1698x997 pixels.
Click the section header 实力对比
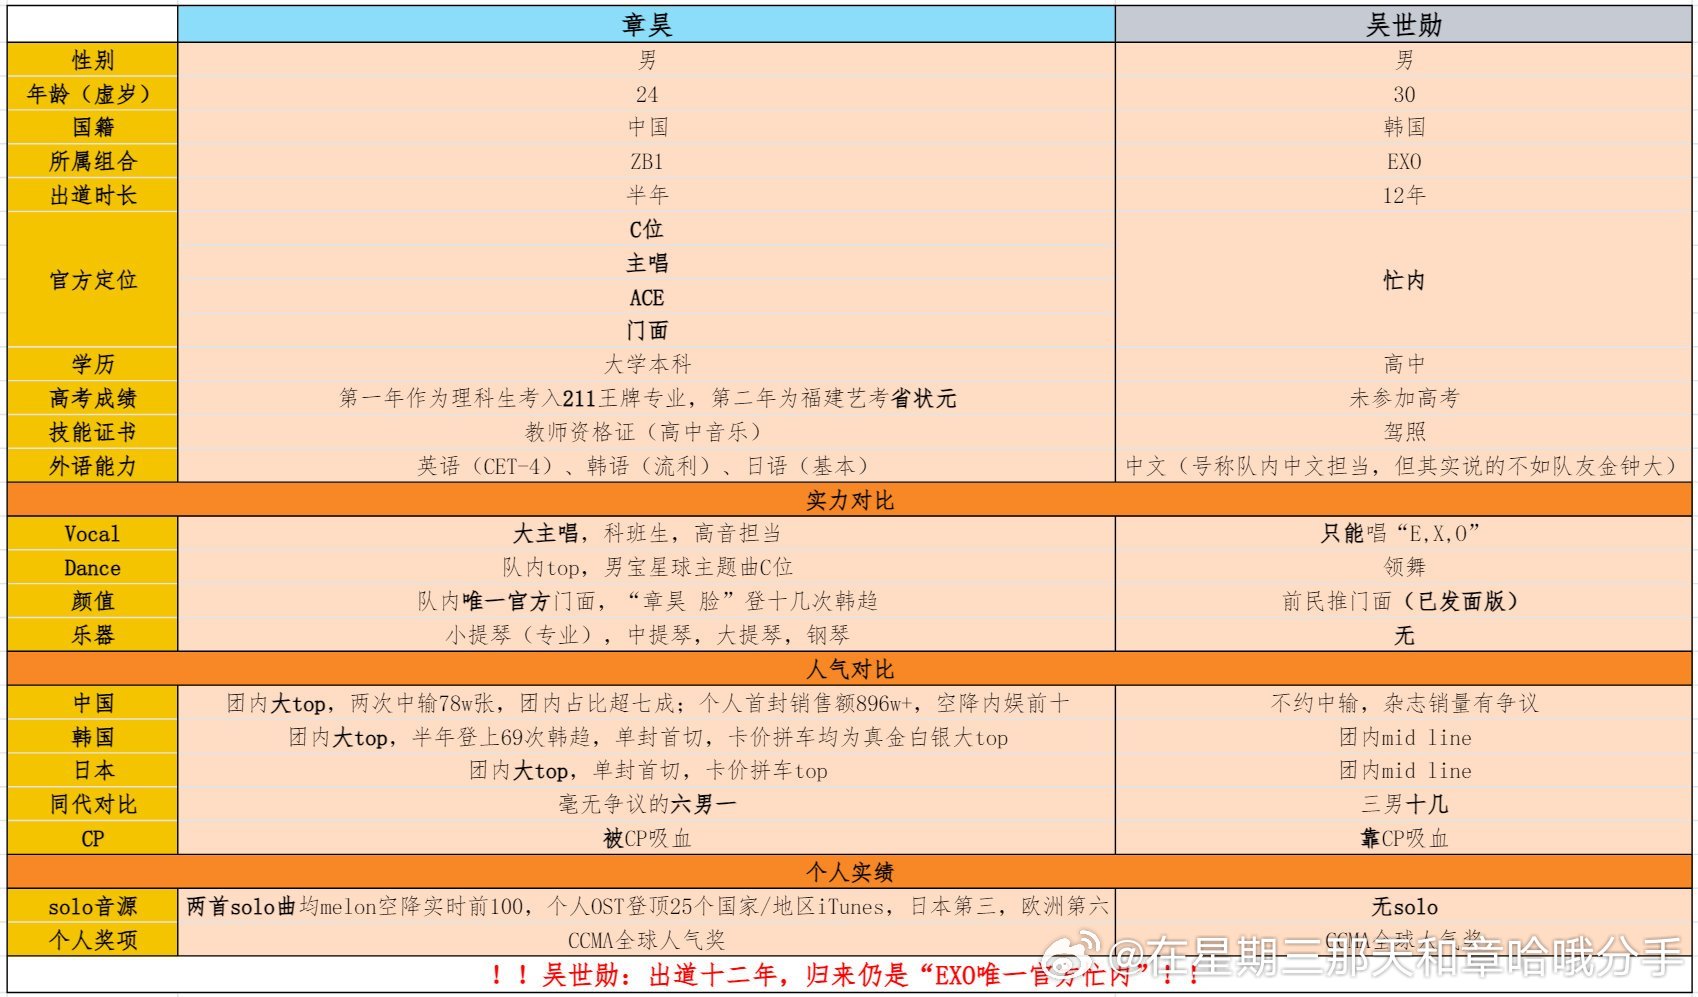[x=849, y=500]
